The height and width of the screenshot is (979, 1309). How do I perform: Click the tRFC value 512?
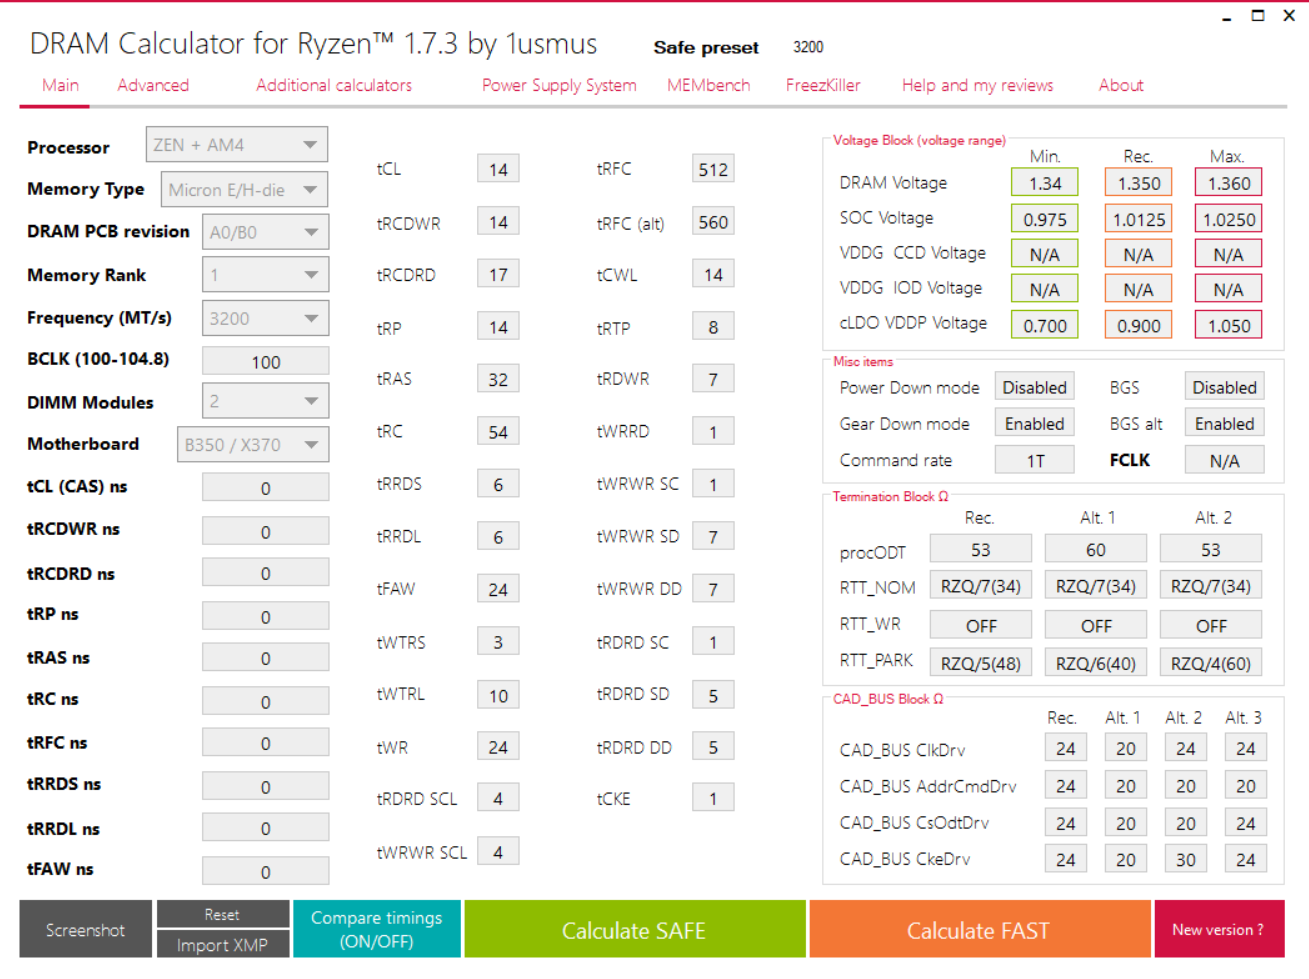tap(713, 169)
